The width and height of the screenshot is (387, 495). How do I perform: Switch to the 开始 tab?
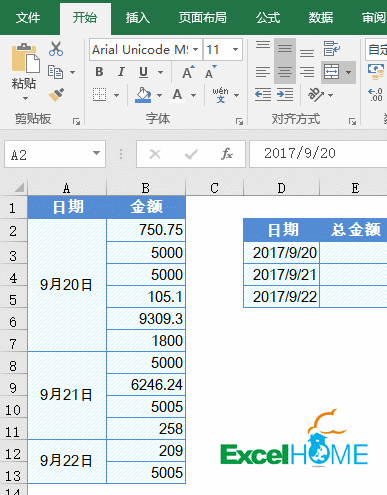coord(85,18)
